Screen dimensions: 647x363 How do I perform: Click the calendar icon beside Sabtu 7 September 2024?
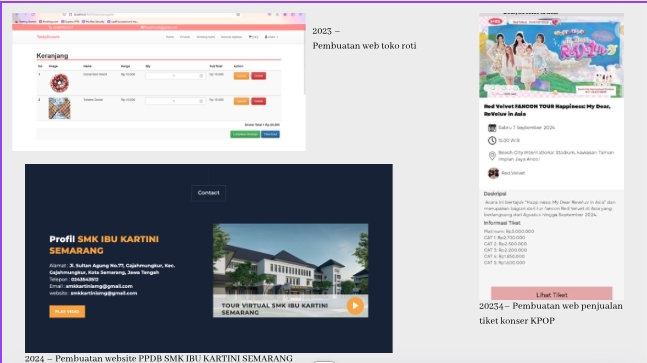pos(492,128)
